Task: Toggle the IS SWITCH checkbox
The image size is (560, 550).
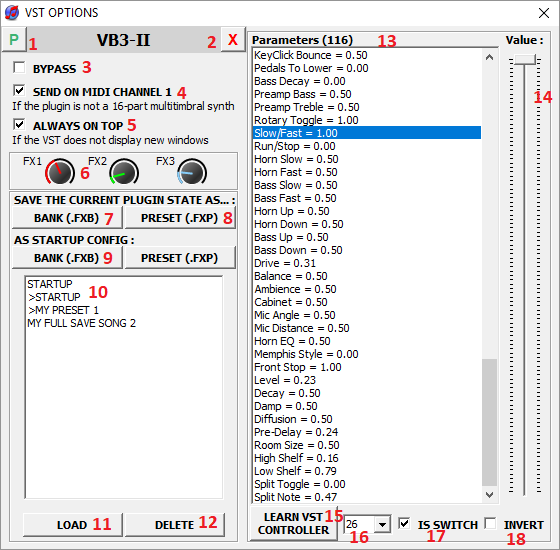Action: 404,524
